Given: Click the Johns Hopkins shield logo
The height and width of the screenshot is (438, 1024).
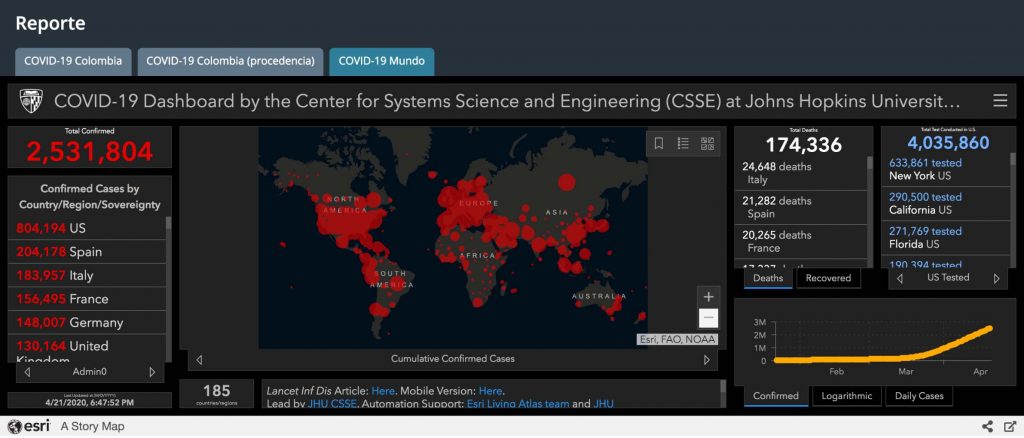Looking at the screenshot, I should tap(31, 101).
